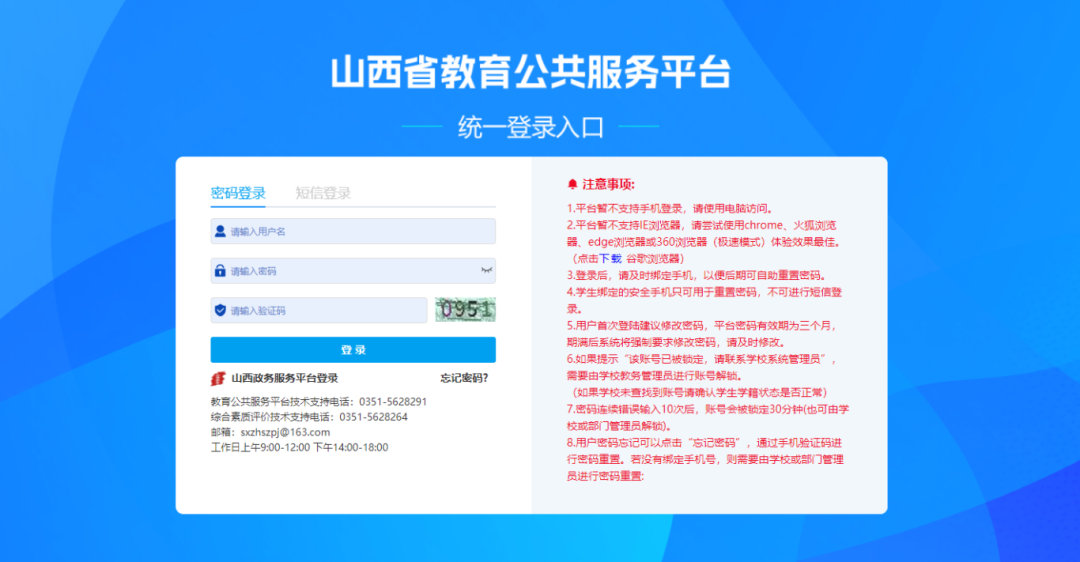Click support phone 0351-5628264 text

373,417
